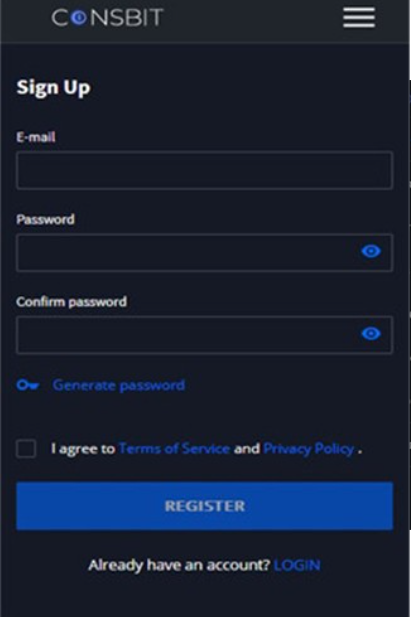This screenshot has height=617, width=411.
Task: Focus the E-mail input field
Action: coord(204,170)
